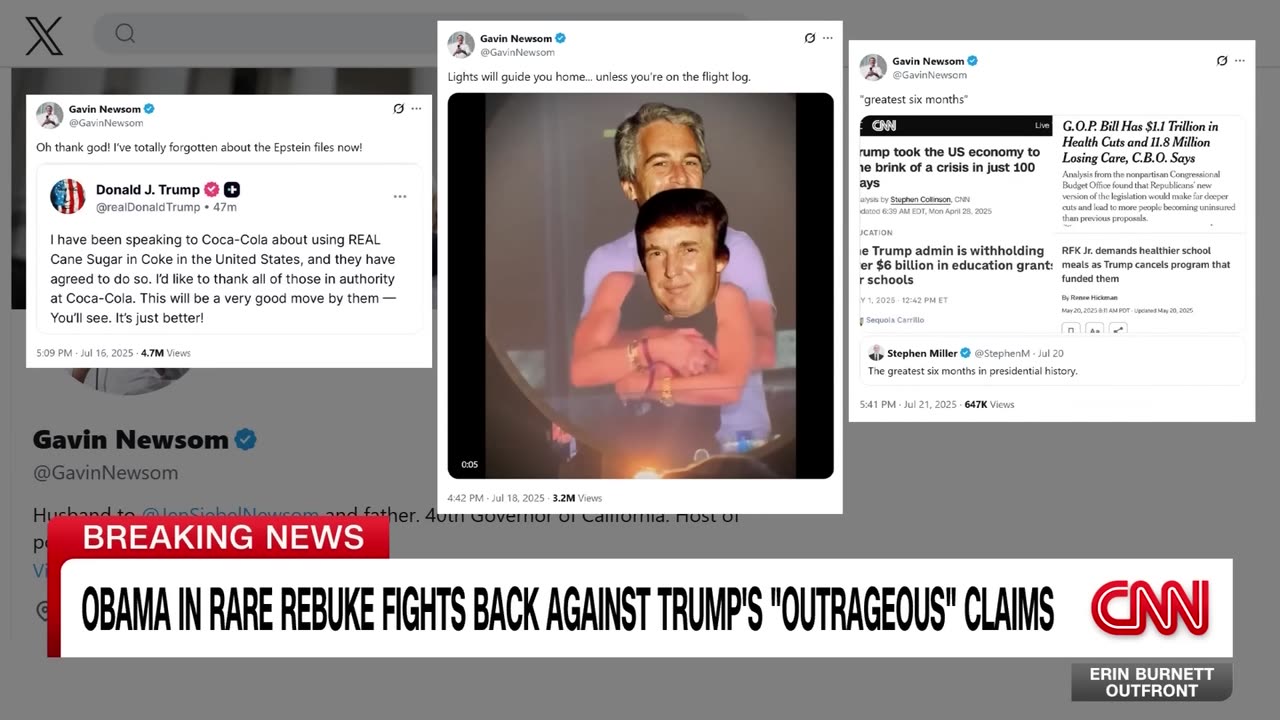1280x720 pixels.
Task: Click the search input field at the top
Action: [x=420, y=34]
